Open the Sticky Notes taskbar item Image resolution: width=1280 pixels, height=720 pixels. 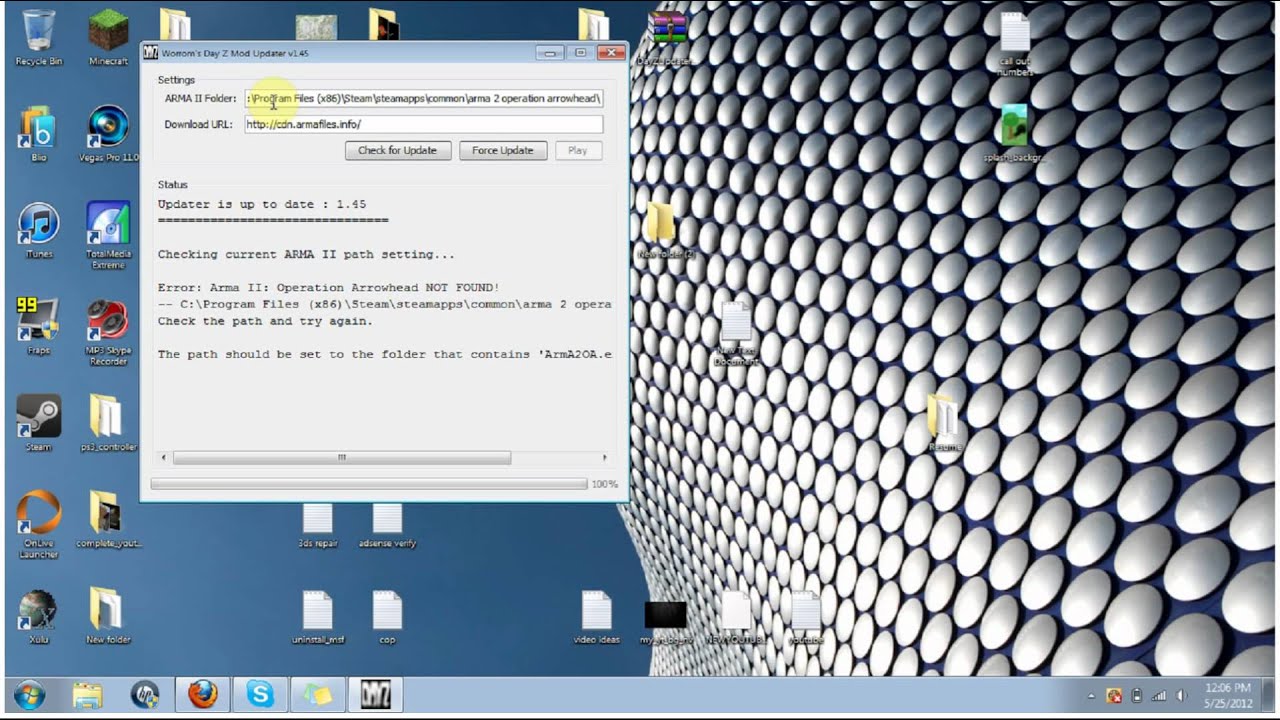(x=318, y=694)
